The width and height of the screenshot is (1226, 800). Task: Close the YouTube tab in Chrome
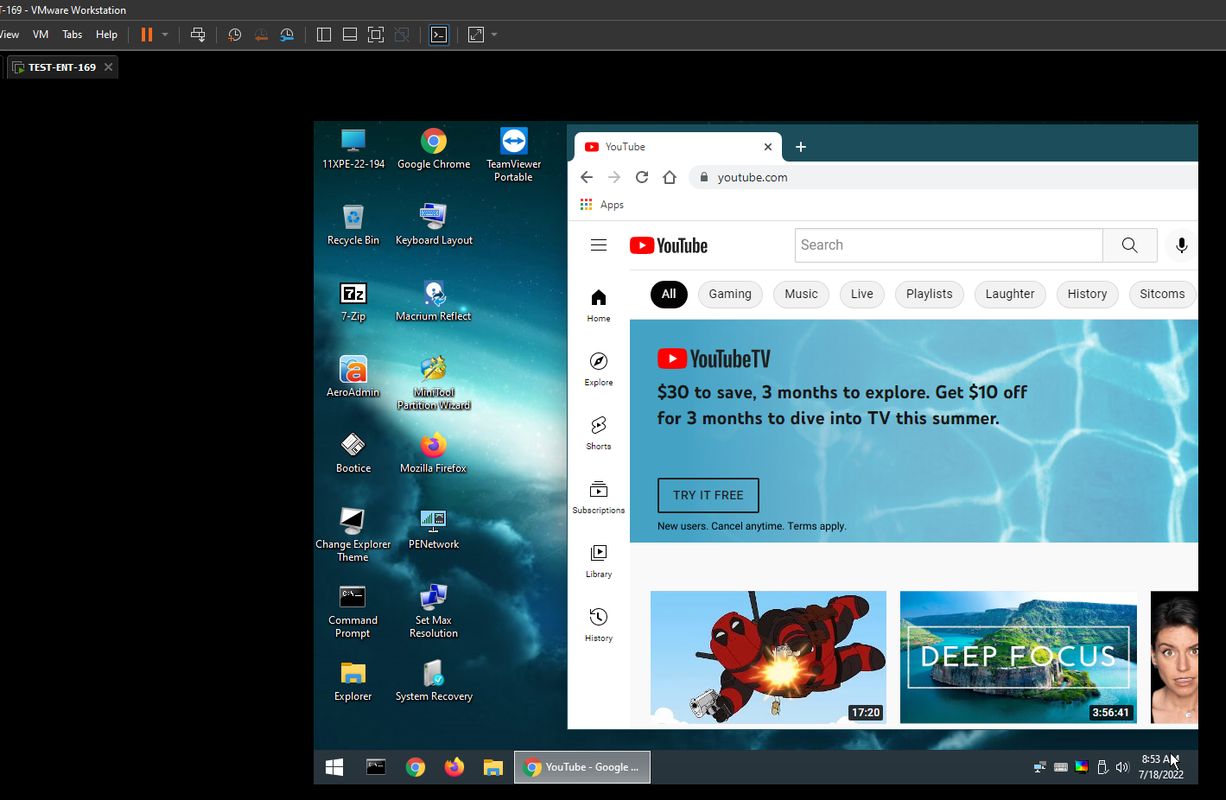tap(768, 146)
